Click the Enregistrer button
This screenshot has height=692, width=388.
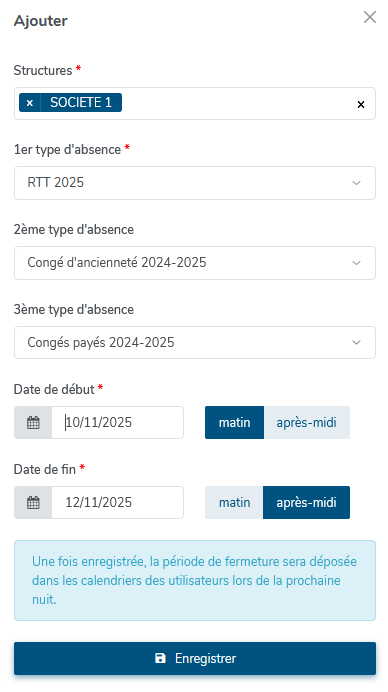tap(195, 658)
